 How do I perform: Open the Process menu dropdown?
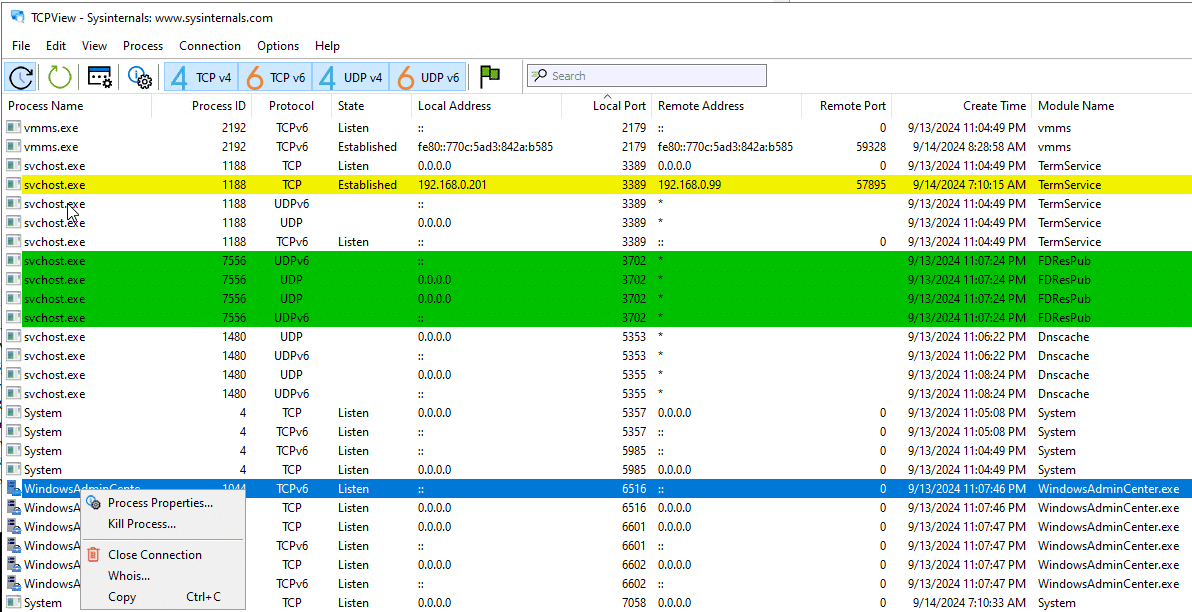point(142,46)
